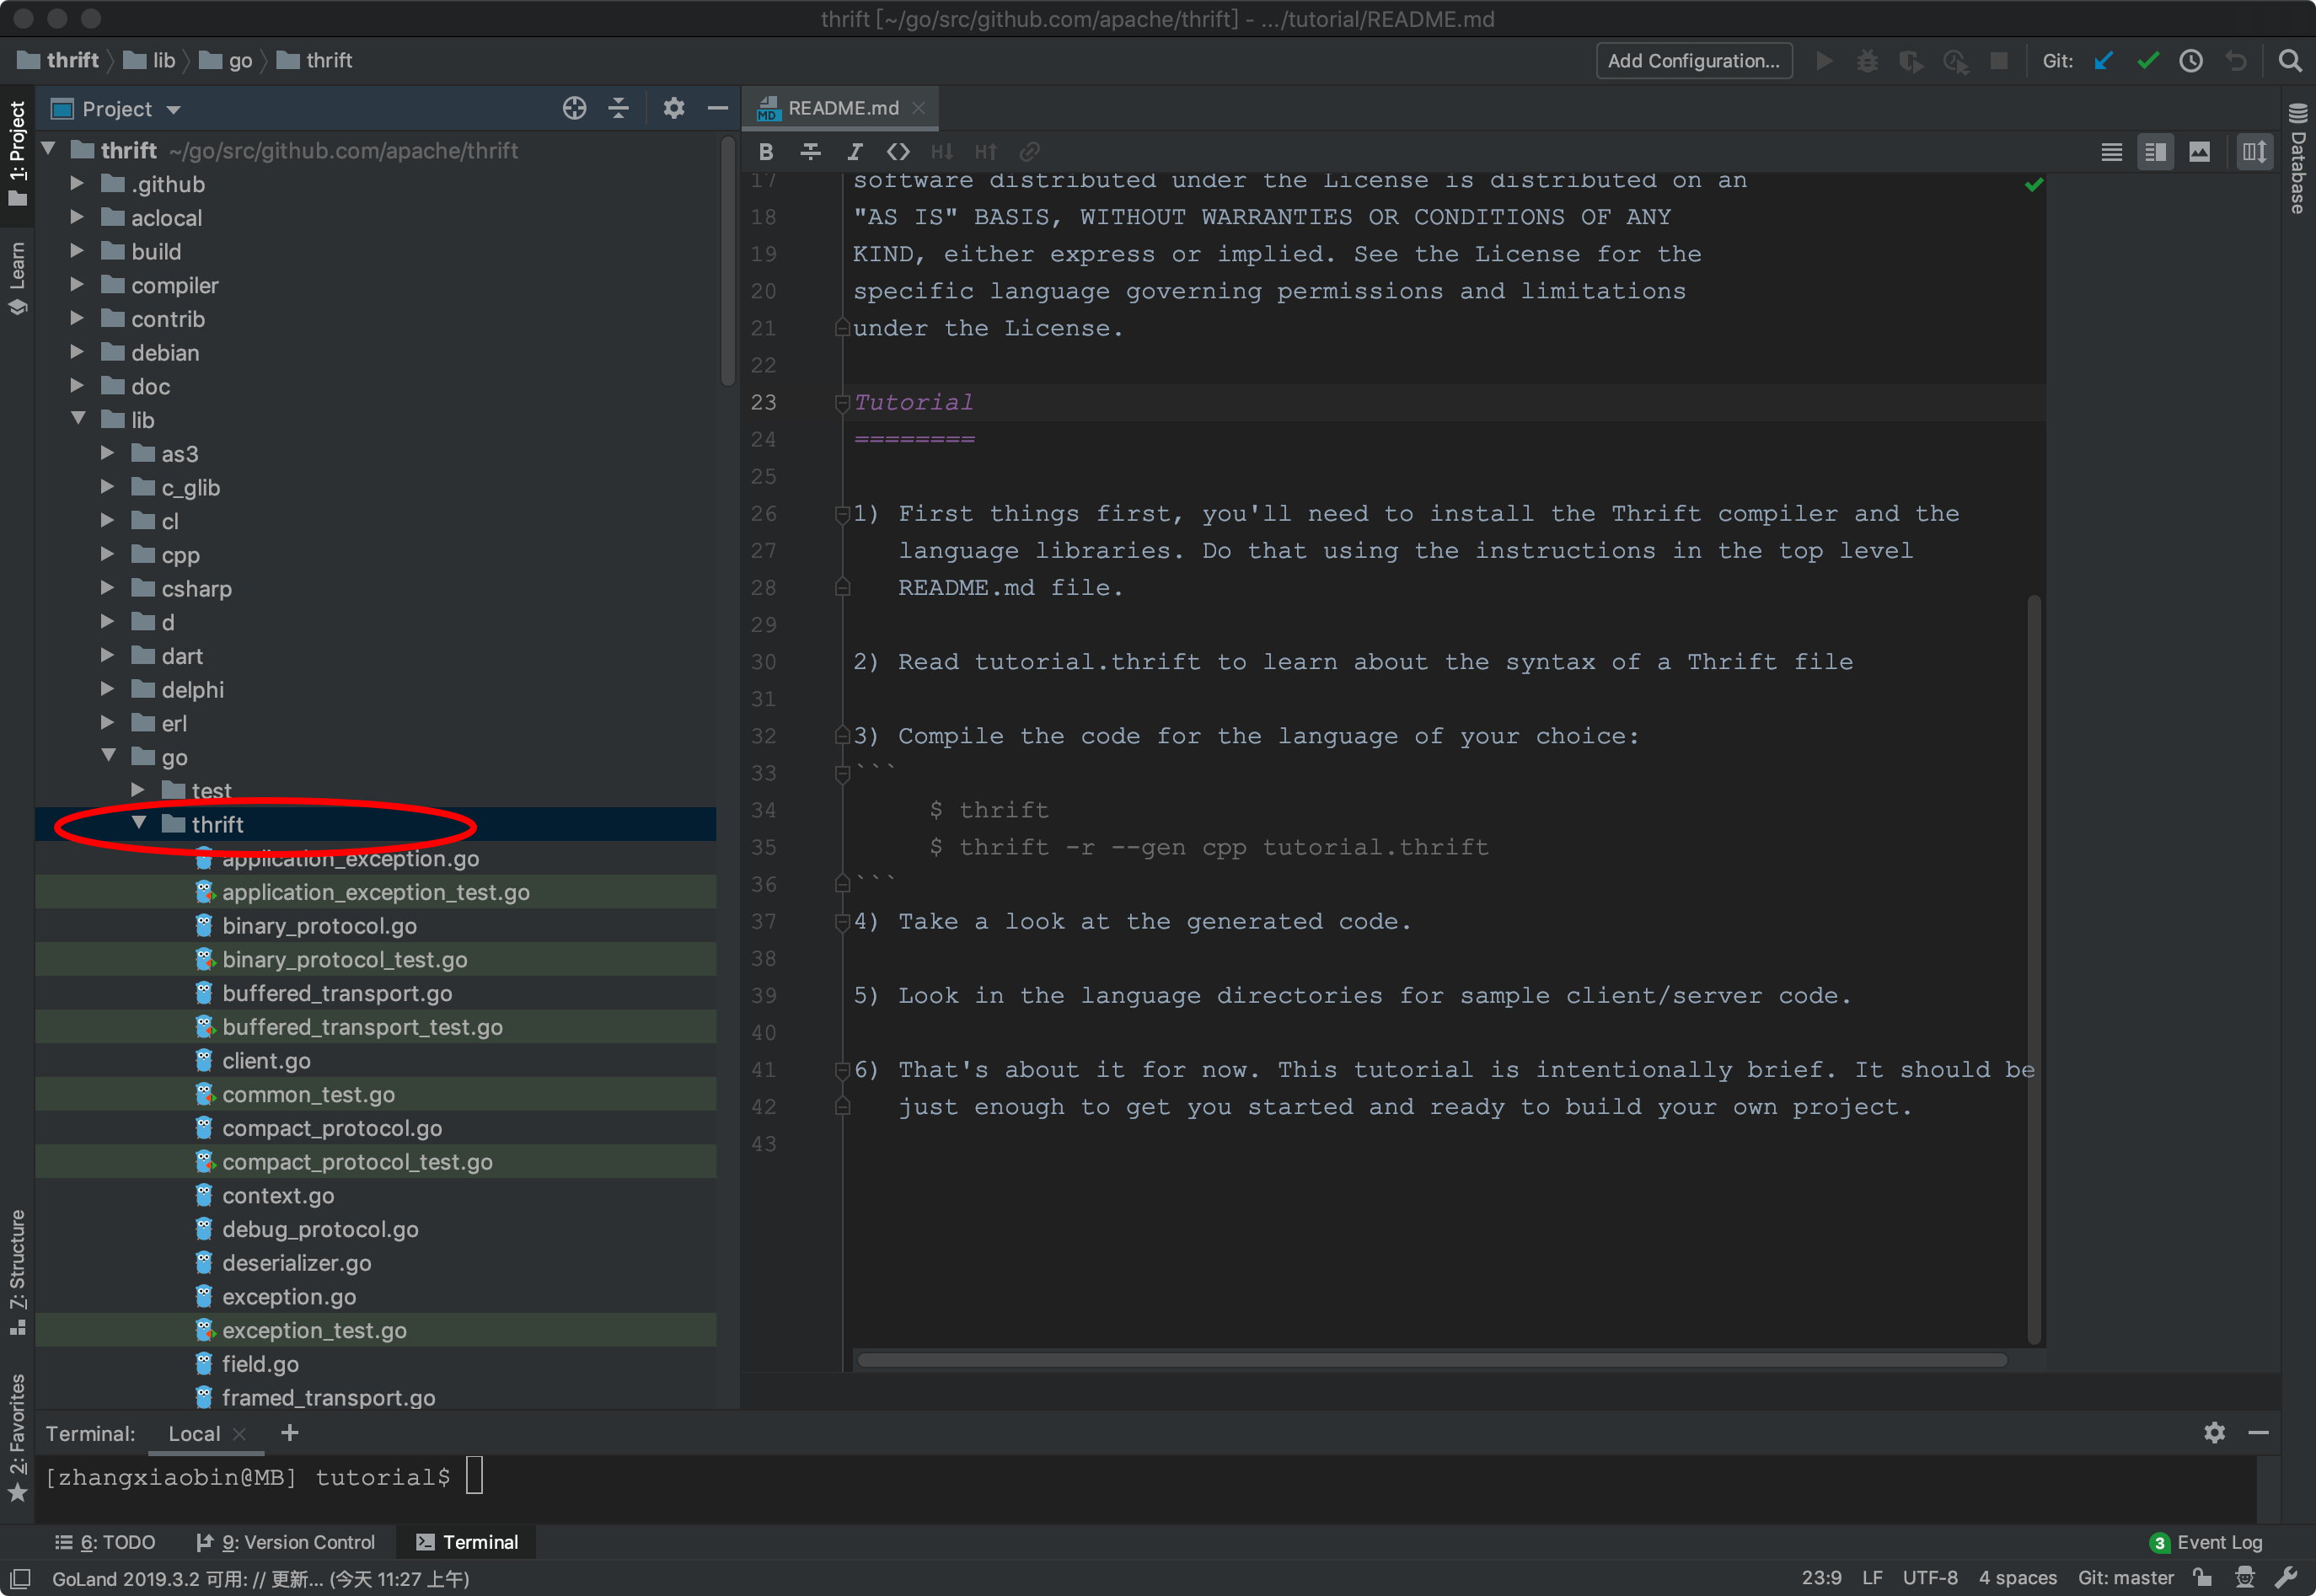Toggle the 2: Favorites side tab

17,1436
